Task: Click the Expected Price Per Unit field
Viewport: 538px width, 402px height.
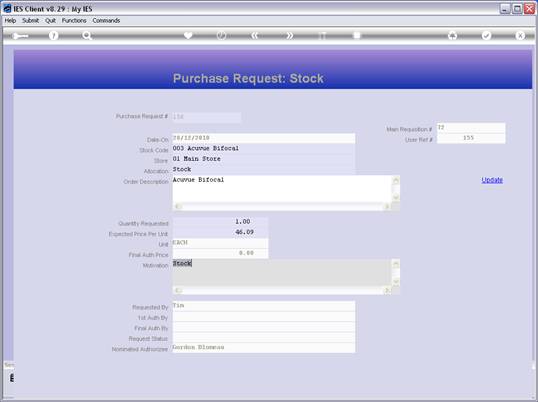Action: [220, 232]
